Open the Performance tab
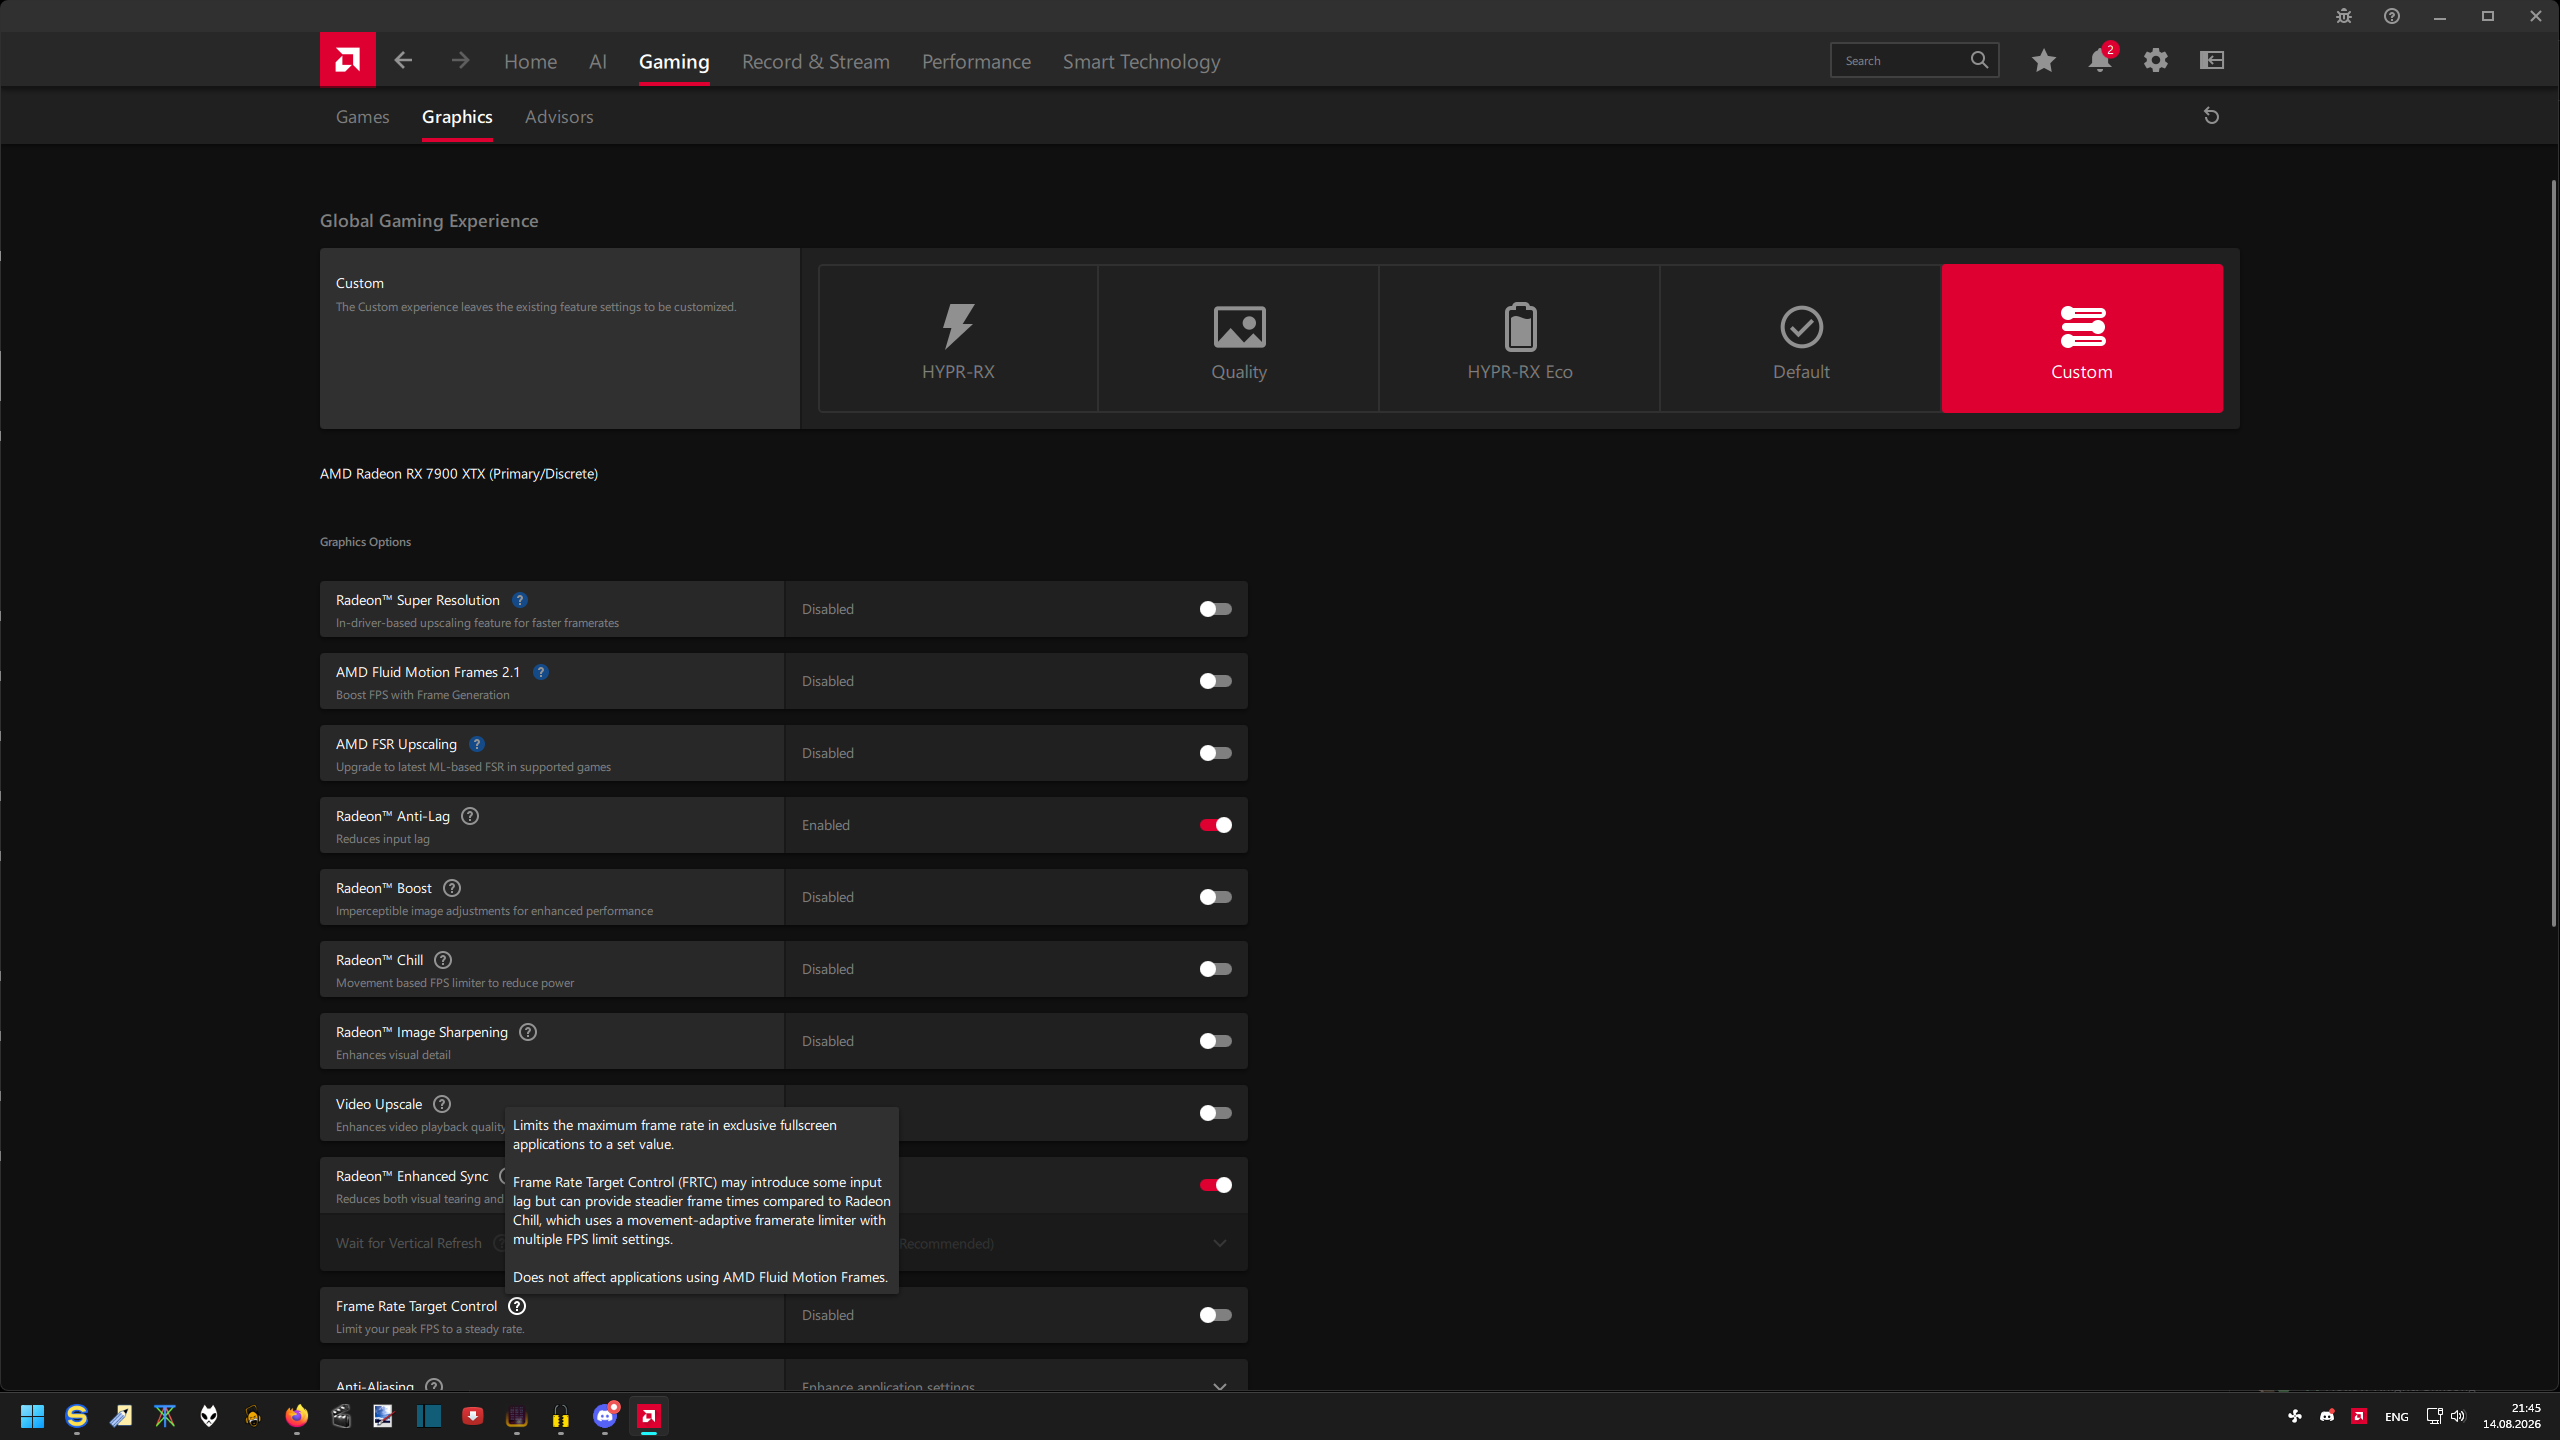 (976, 62)
